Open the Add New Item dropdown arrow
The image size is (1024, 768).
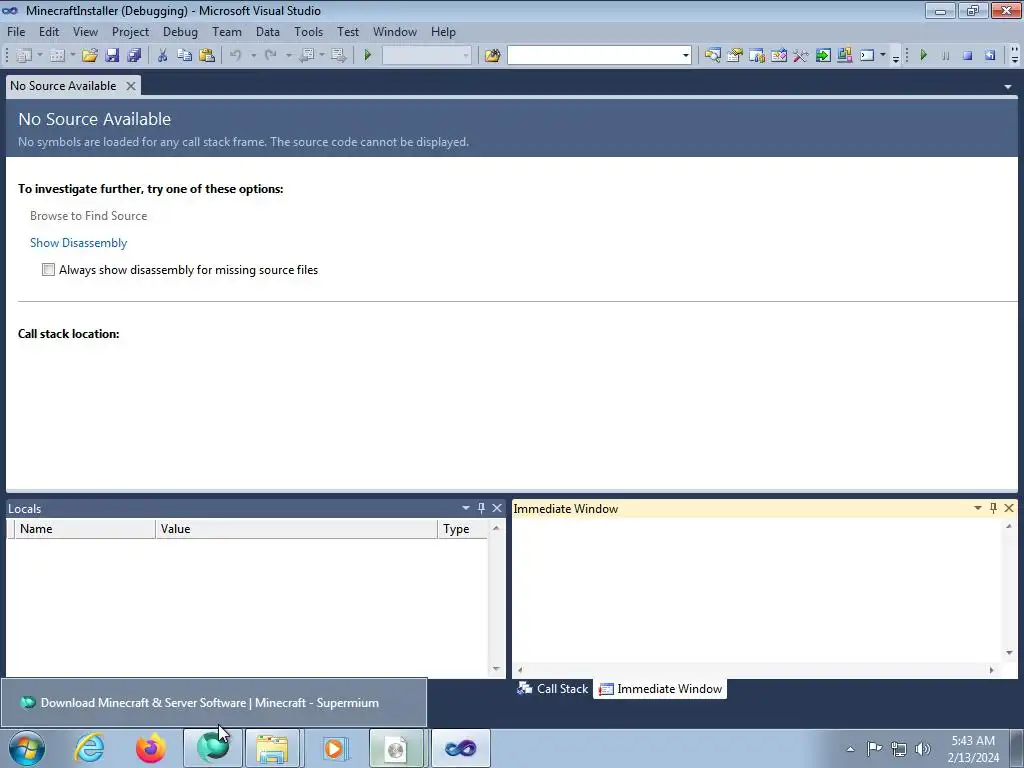coord(72,56)
